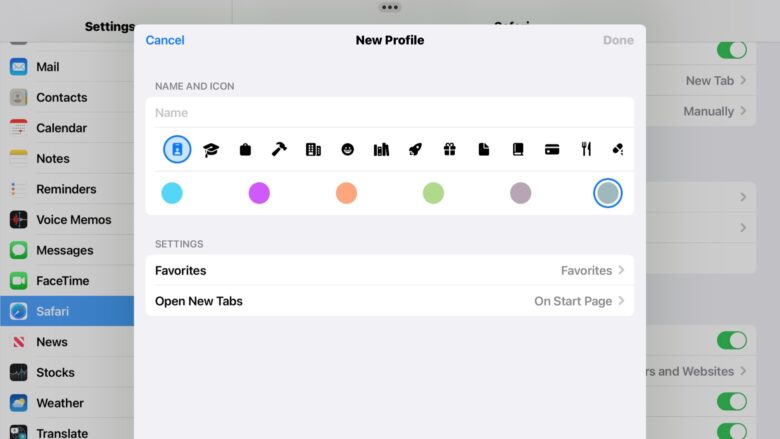The image size is (780, 439).
Task: Cancel the New Profile dialog
Action: pos(165,40)
